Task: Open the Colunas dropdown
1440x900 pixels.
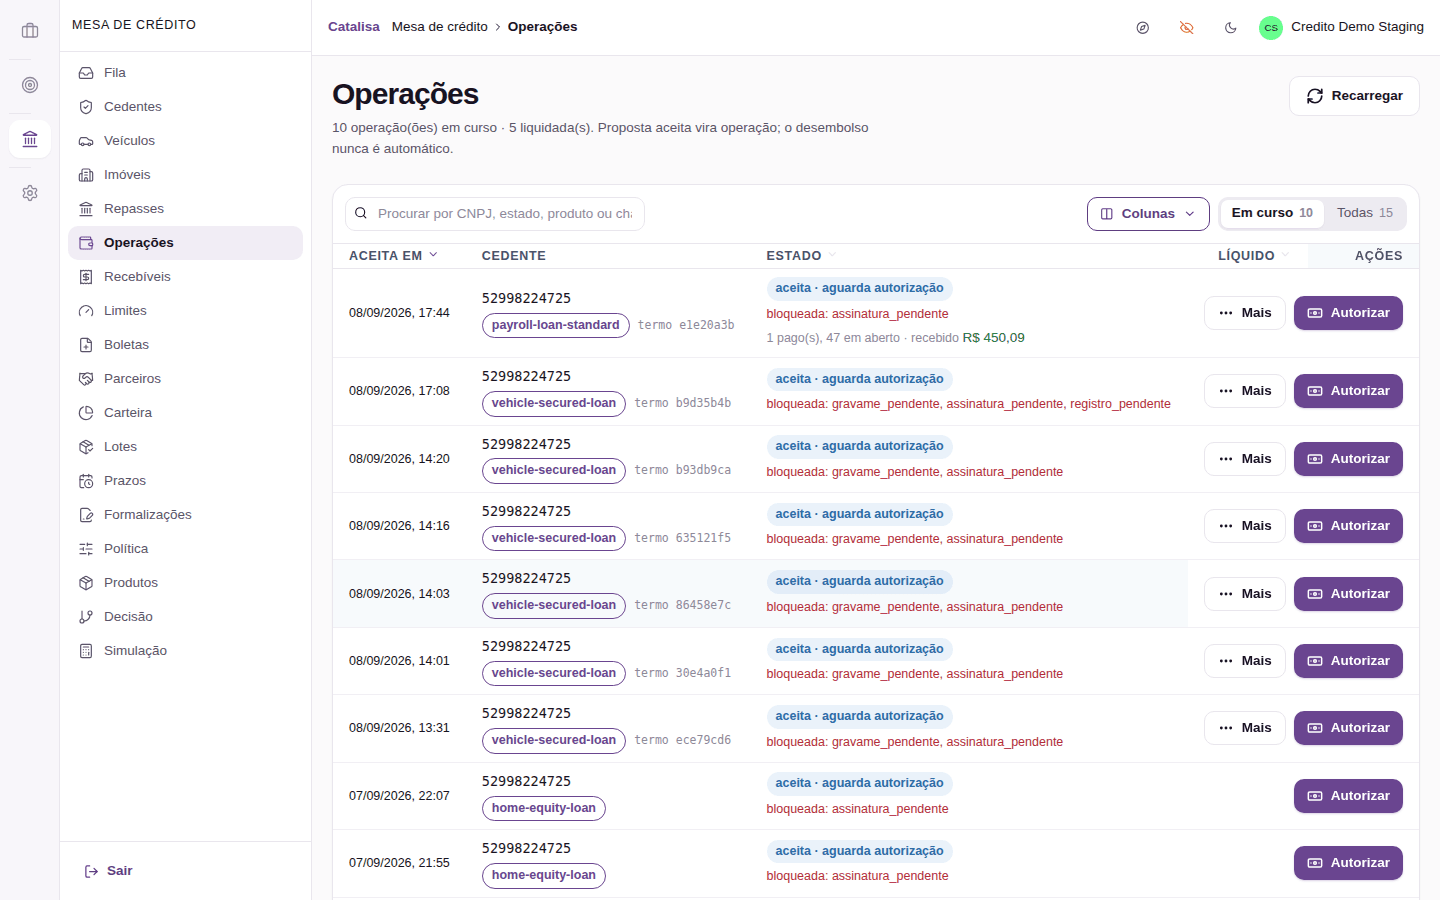Action: click(1148, 214)
